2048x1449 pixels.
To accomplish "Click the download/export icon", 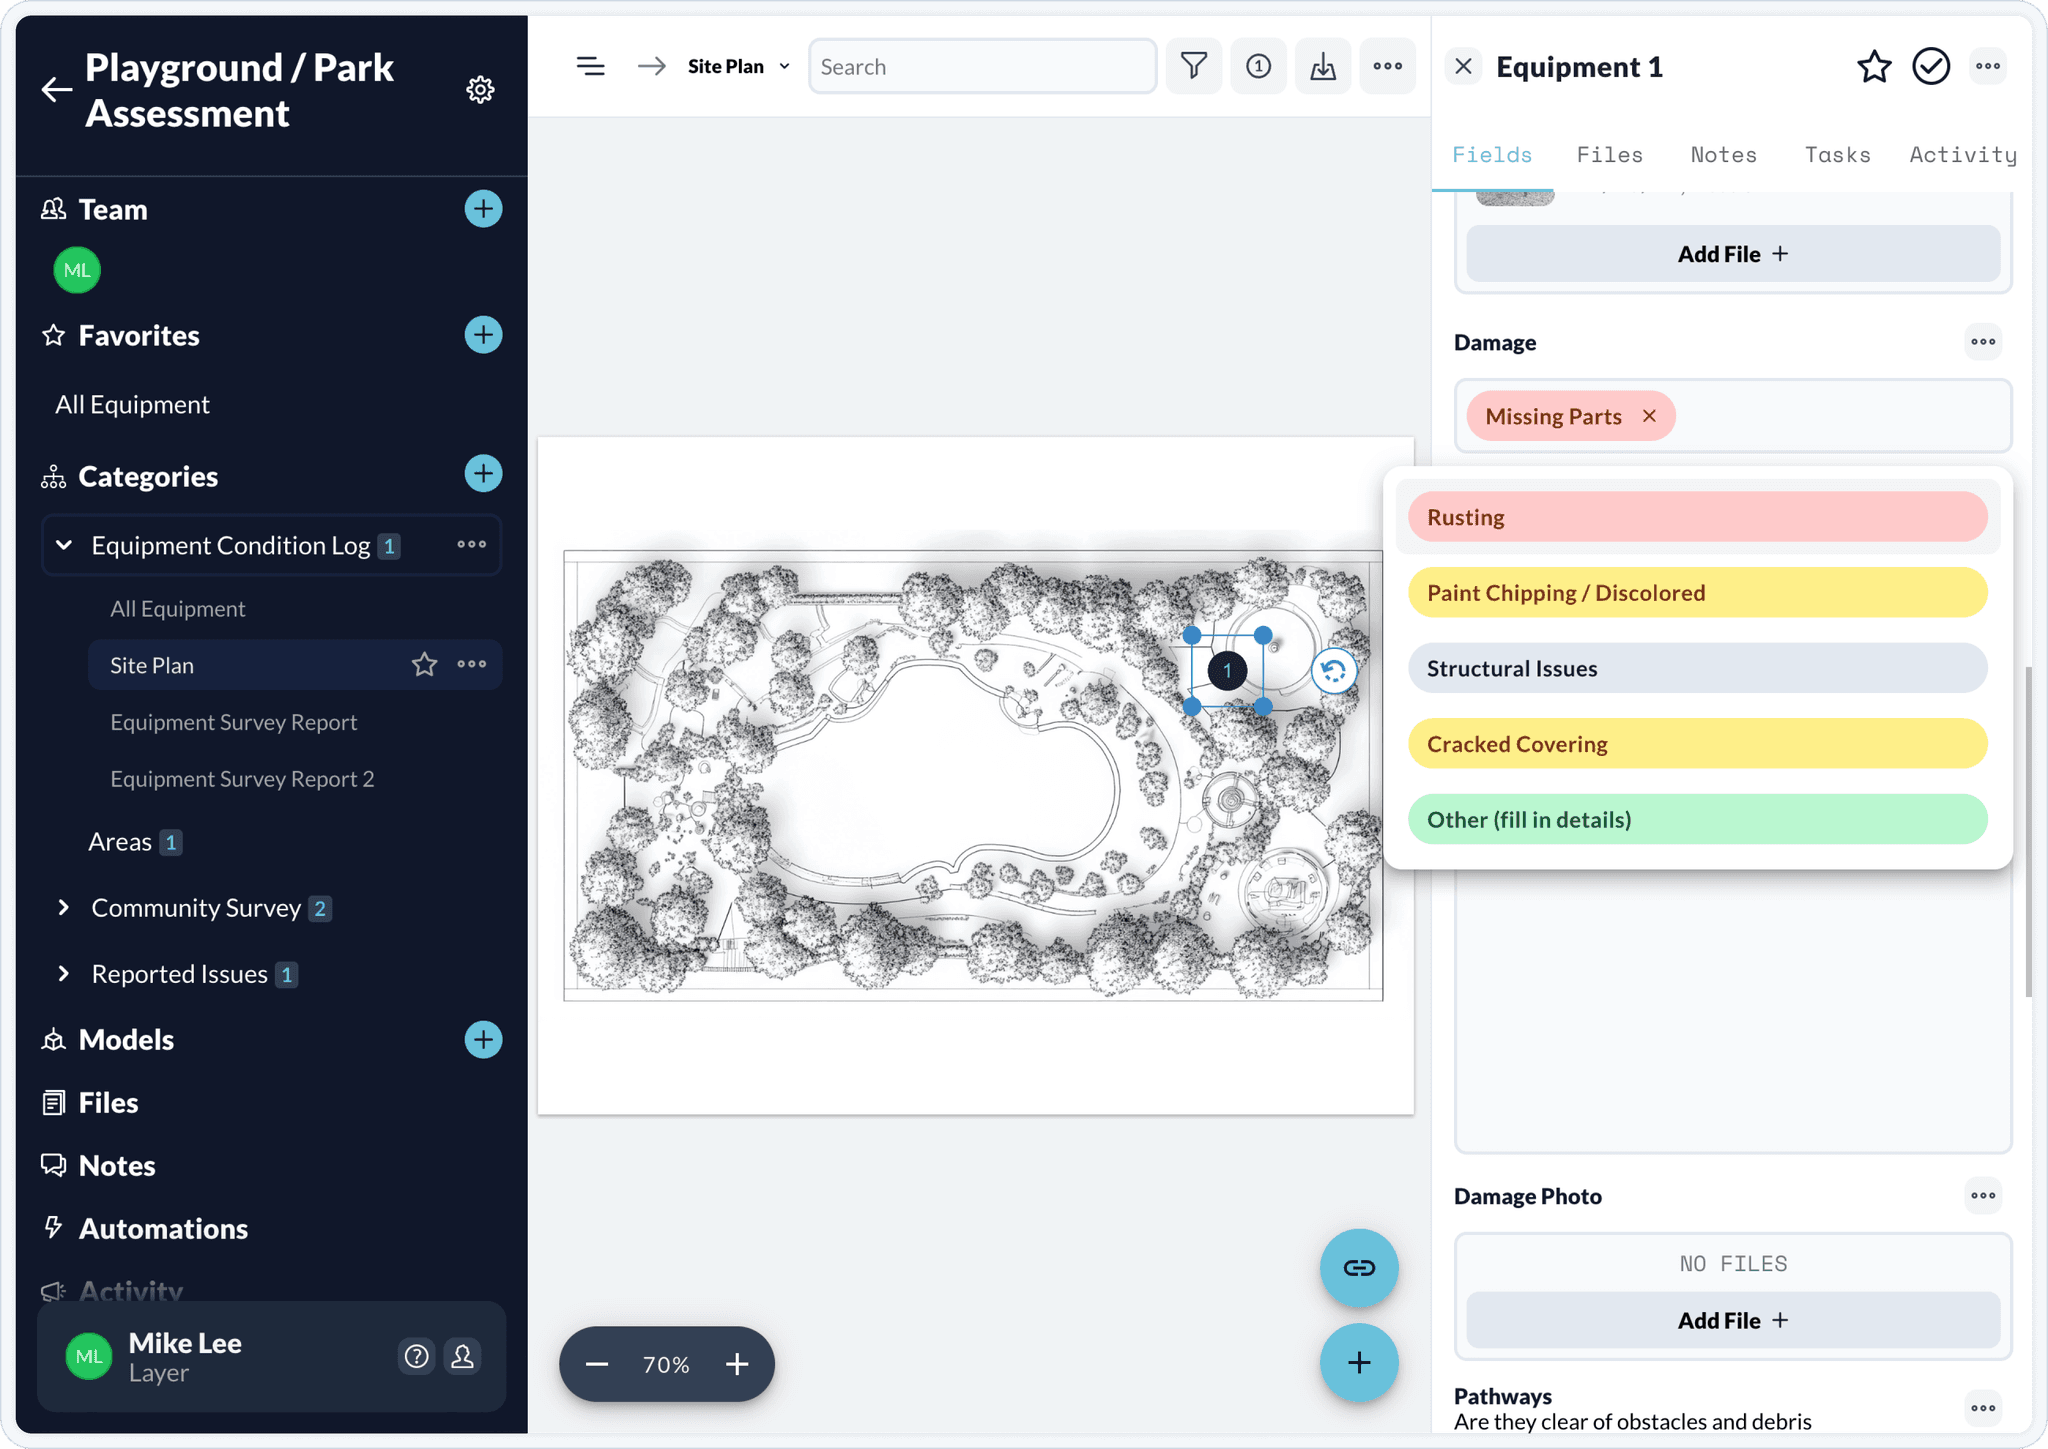I will click(1323, 65).
